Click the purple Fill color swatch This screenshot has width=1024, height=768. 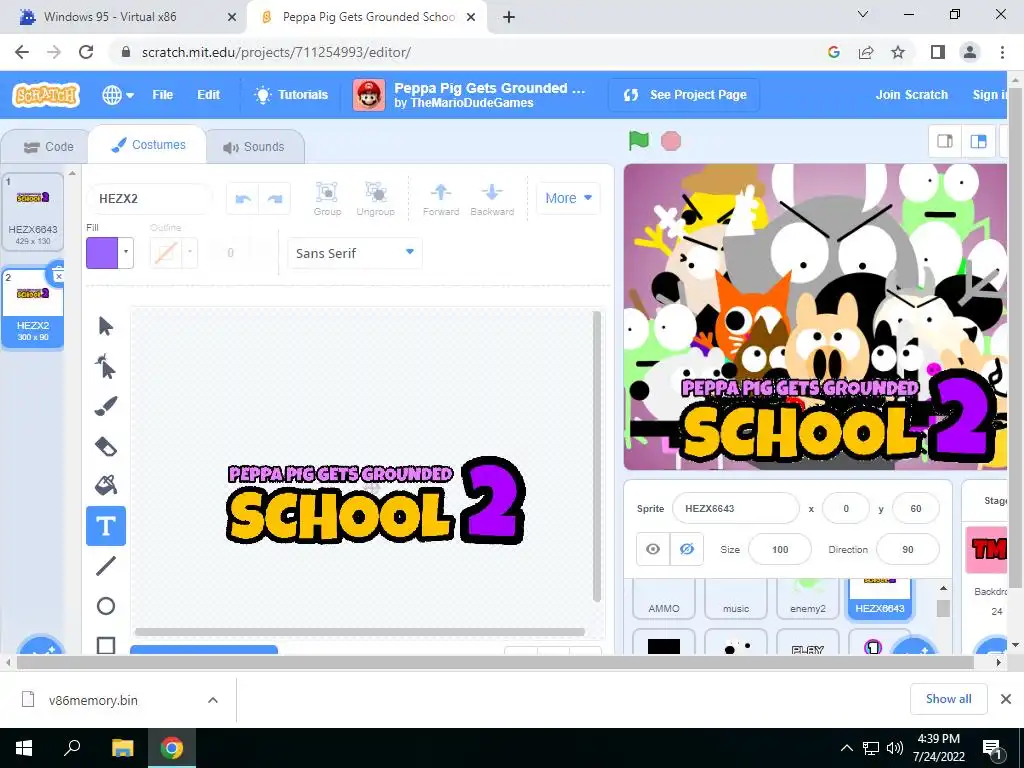(x=102, y=253)
